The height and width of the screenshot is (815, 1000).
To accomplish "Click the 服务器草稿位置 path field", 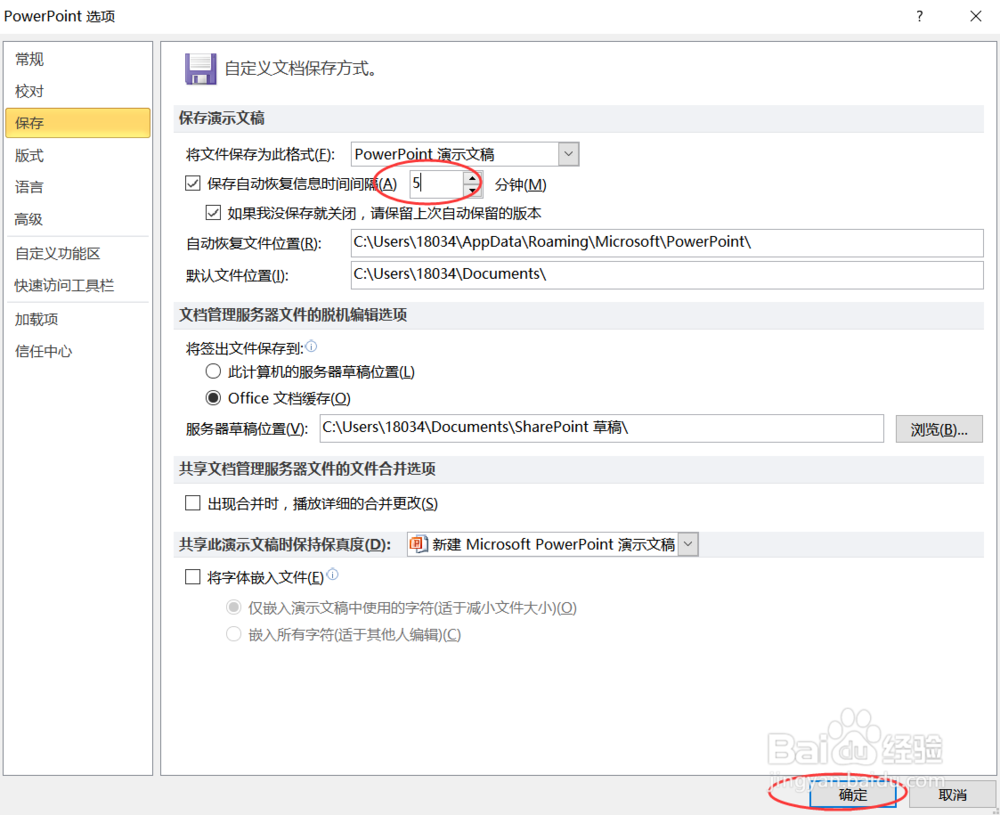I will pyautogui.click(x=601, y=428).
